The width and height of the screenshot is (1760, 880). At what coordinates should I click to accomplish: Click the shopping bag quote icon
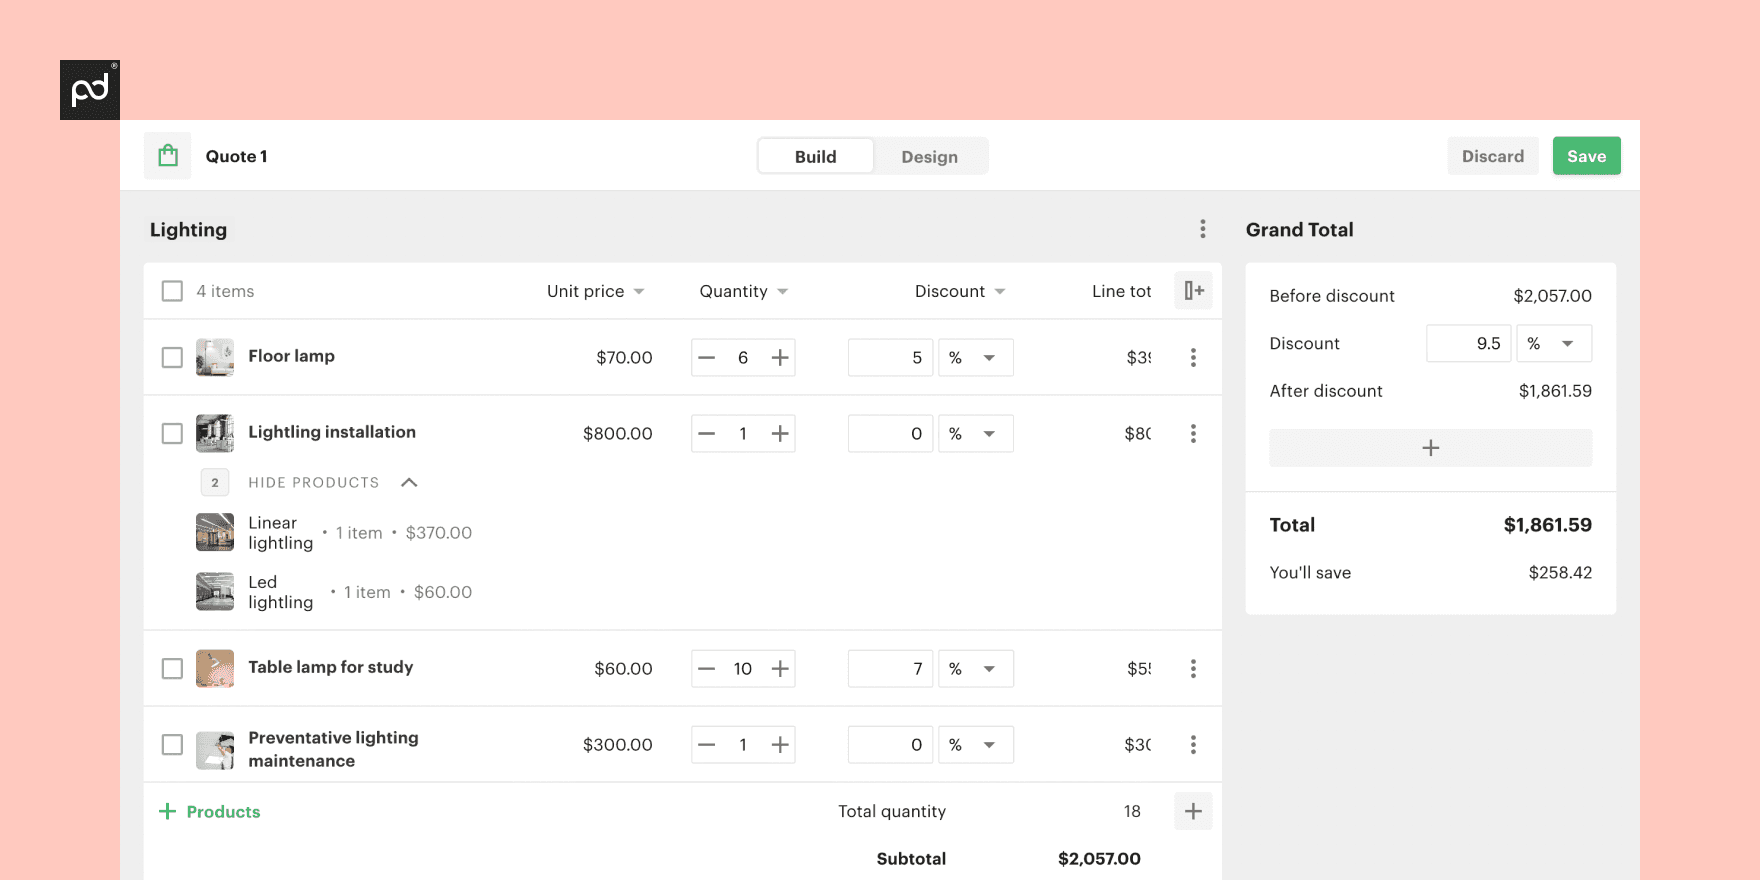(x=168, y=156)
